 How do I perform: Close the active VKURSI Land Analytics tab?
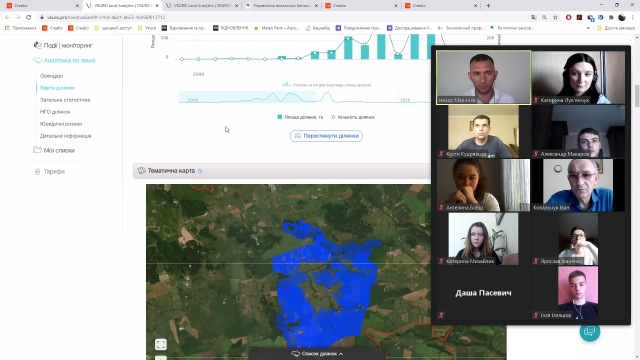point(157,6)
